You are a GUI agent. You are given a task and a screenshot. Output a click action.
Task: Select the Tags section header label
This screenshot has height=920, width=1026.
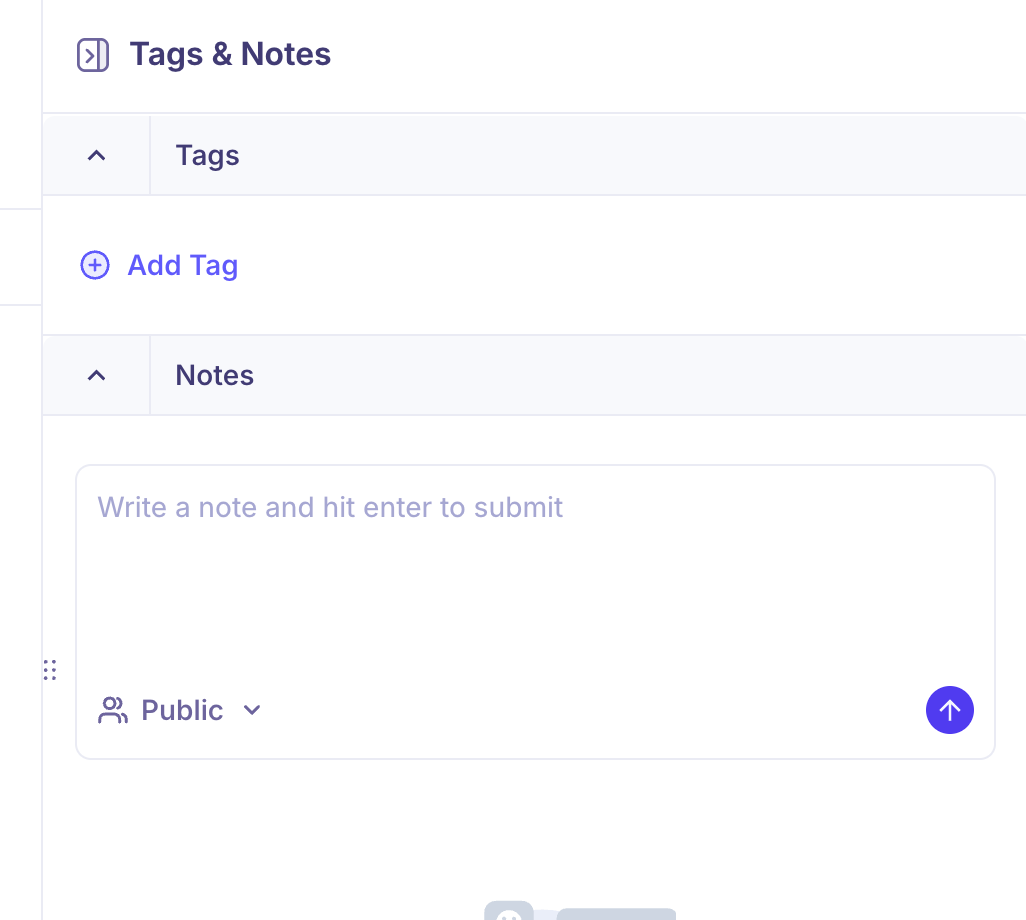pyautogui.click(x=207, y=155)
